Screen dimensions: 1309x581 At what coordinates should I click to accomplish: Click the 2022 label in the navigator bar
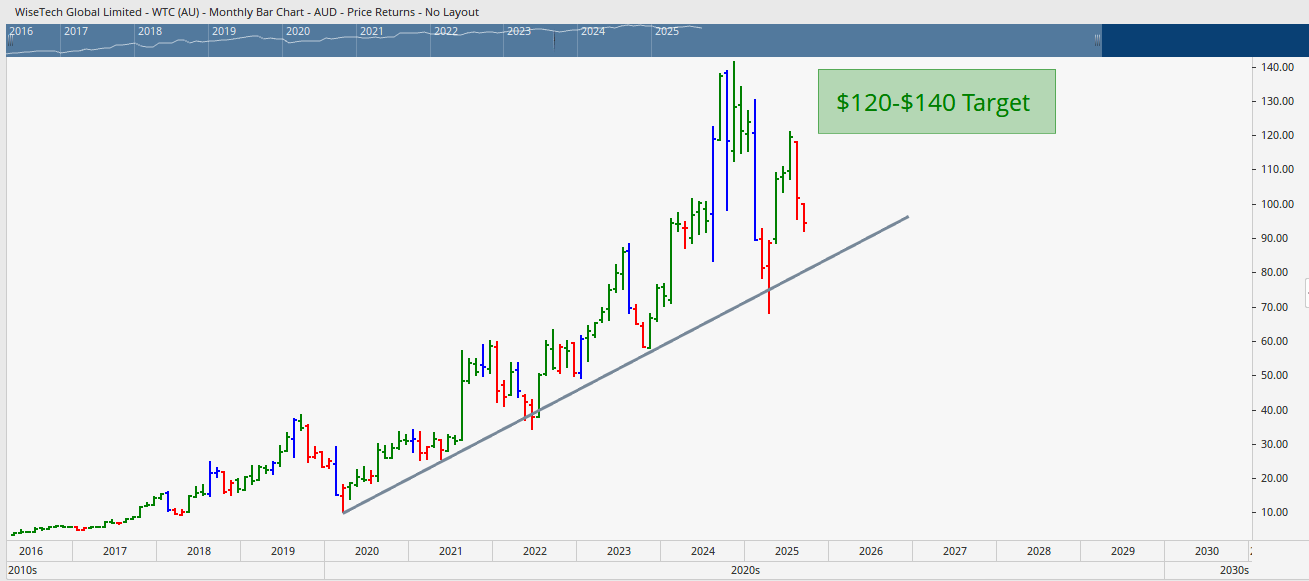tap(446, 31)
